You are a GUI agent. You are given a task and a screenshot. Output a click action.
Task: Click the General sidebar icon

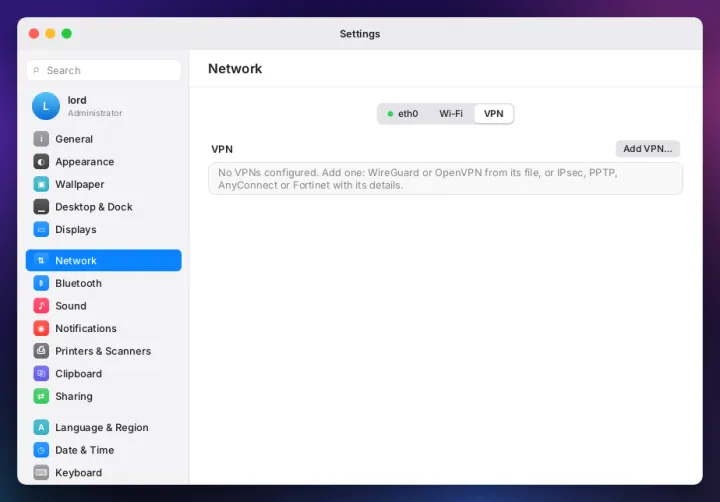click(x=41, y=139)
